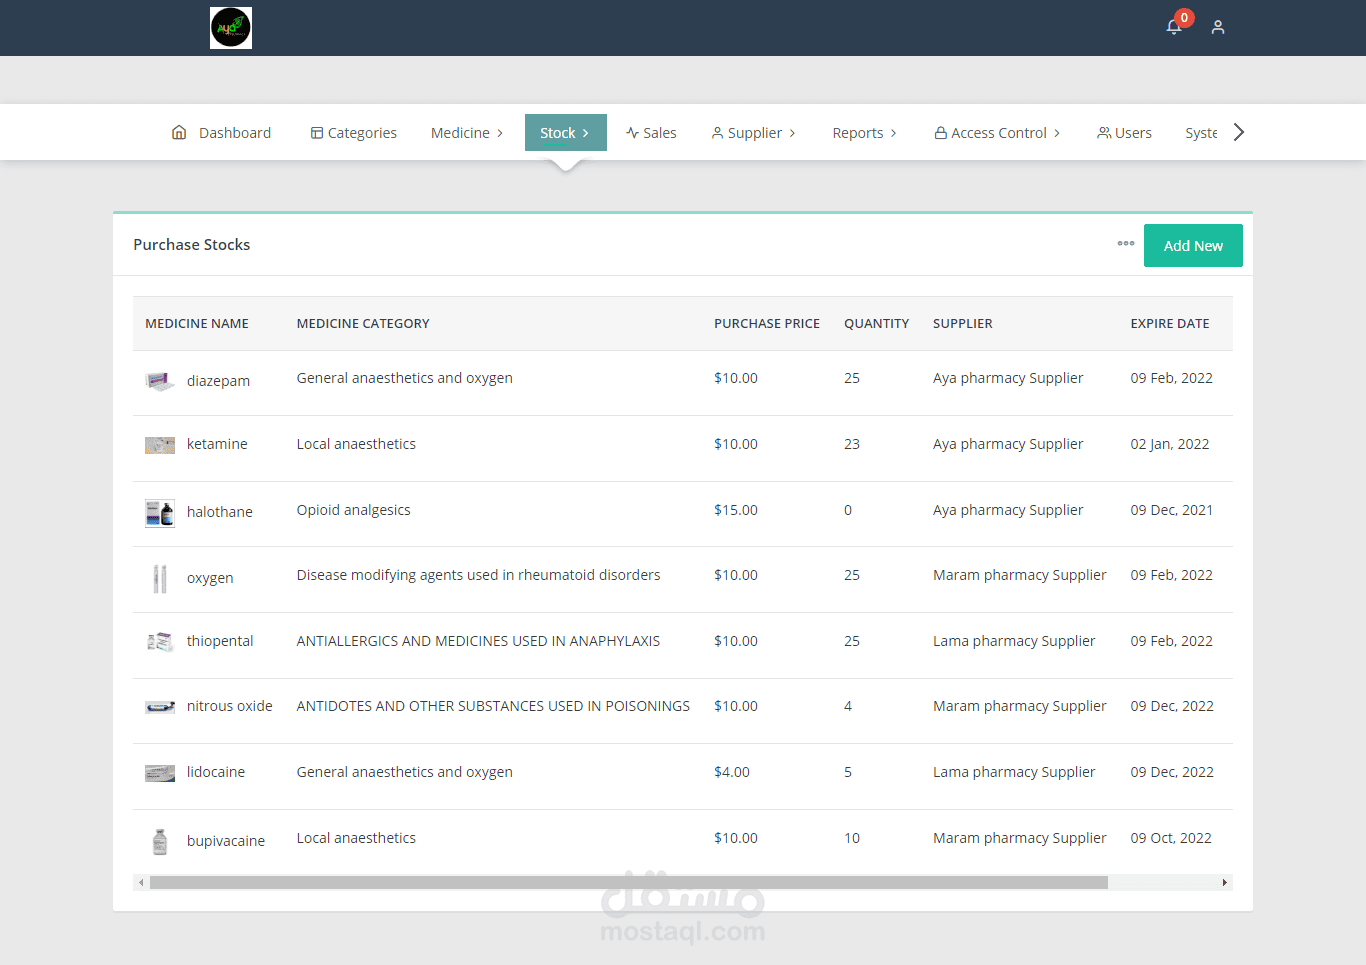Click the user profile icon
The height and width of the screenshot is (965, 1366).
tap(1218, 27)
